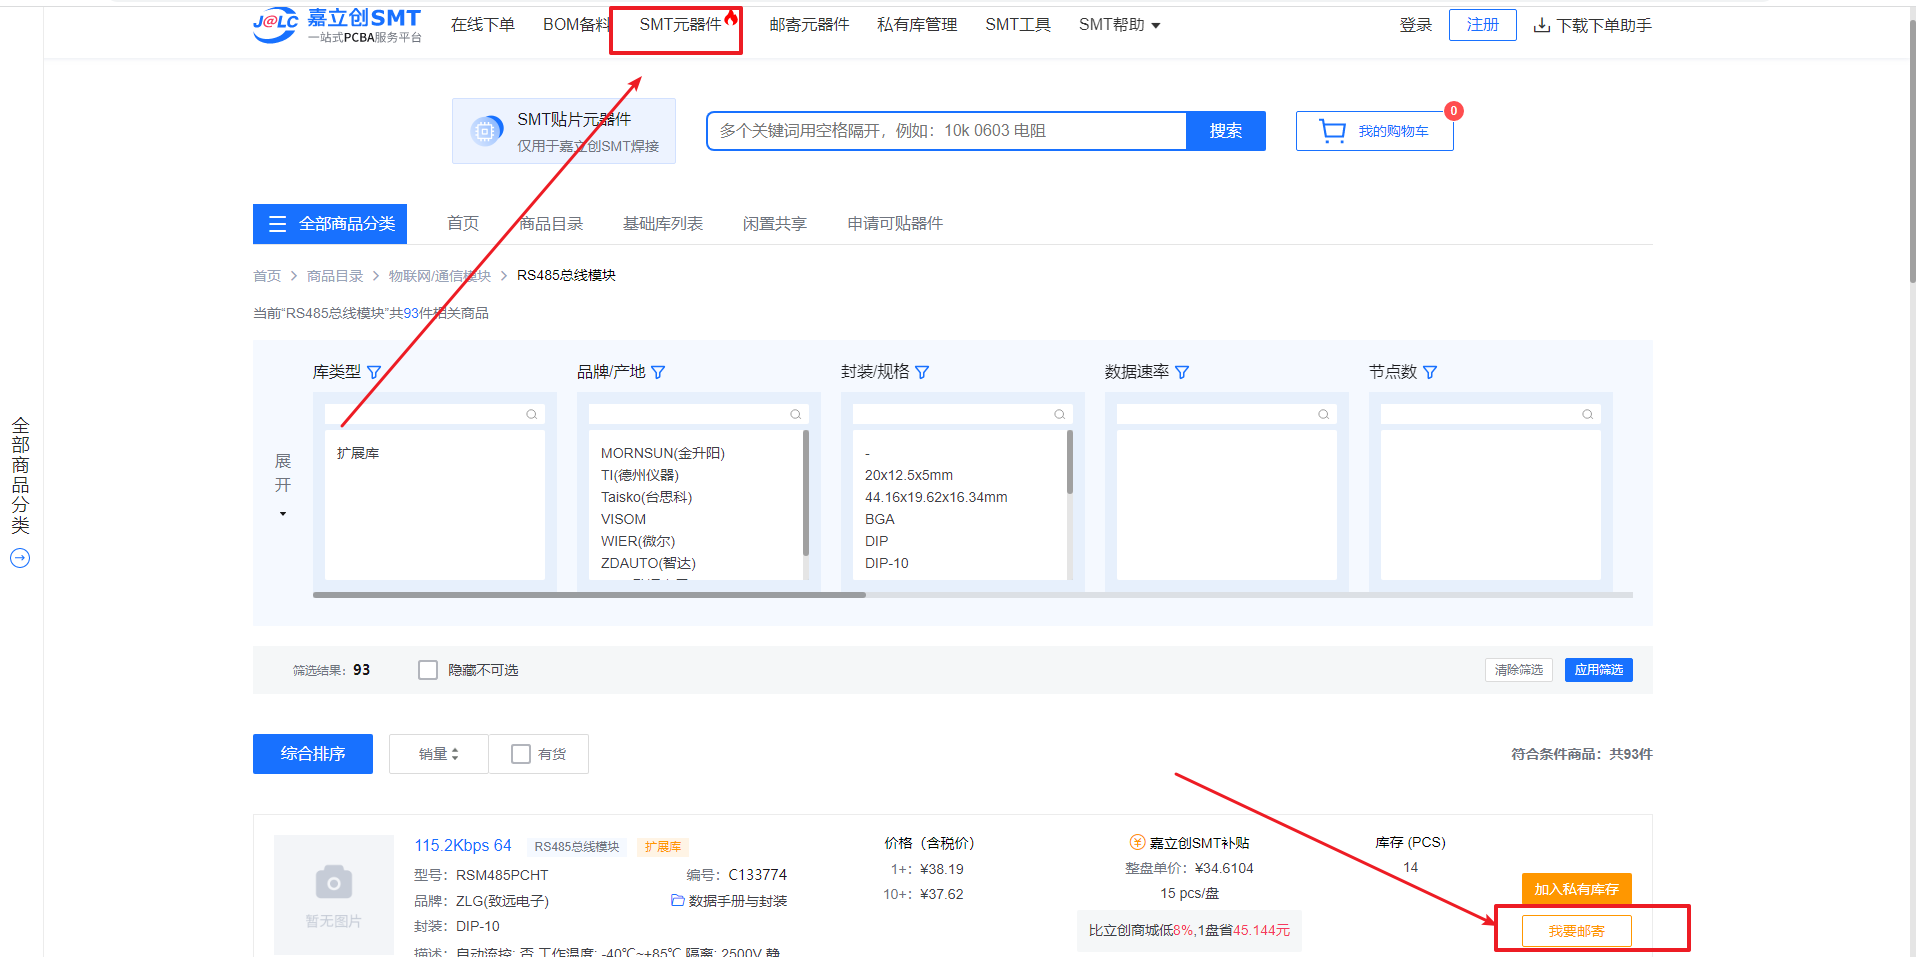Open the 全部商品分类 category menu

point(330,224)
